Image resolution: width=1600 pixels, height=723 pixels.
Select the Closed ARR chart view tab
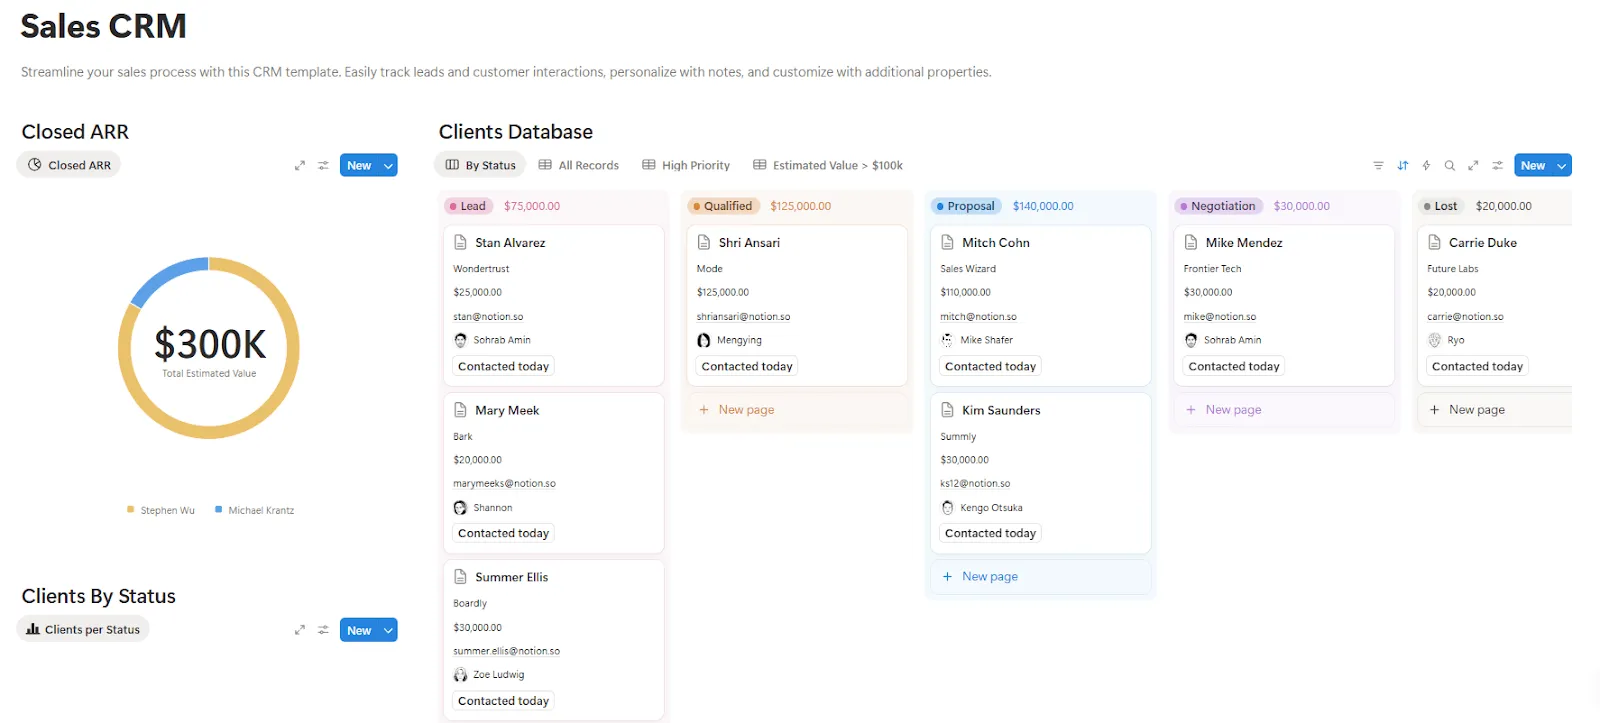pos(69,165)
